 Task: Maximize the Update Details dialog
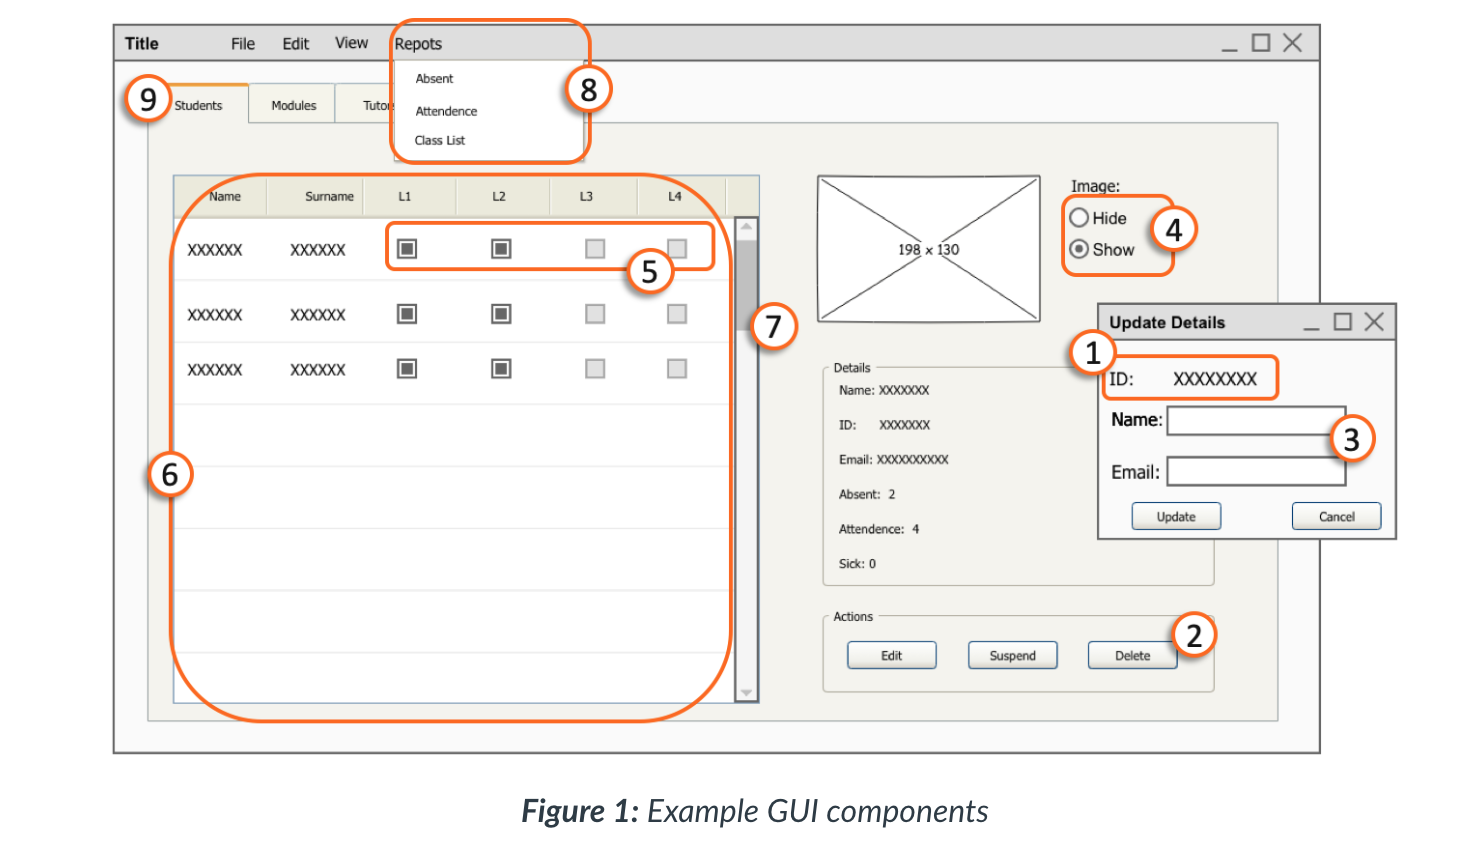(1343, 322)
